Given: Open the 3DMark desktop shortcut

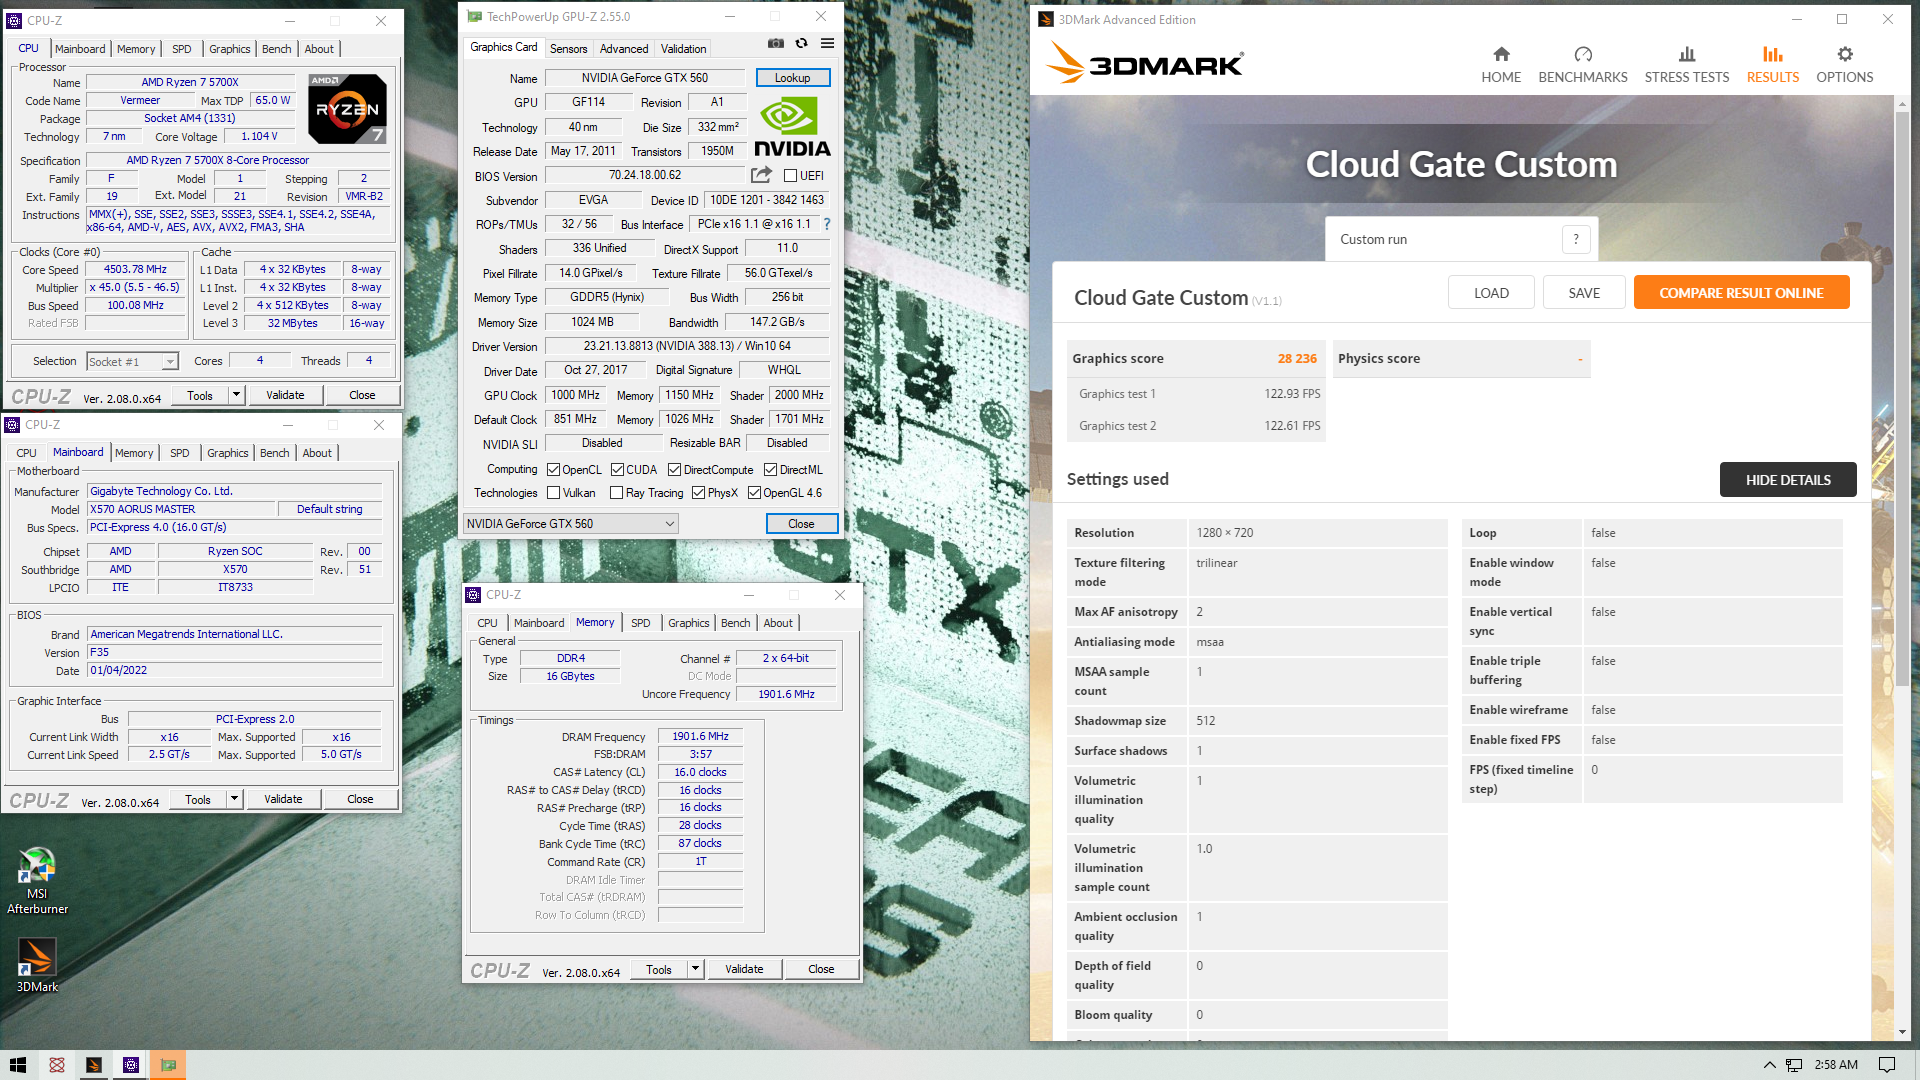Looking at the screenshot, I should coord(37,964).
